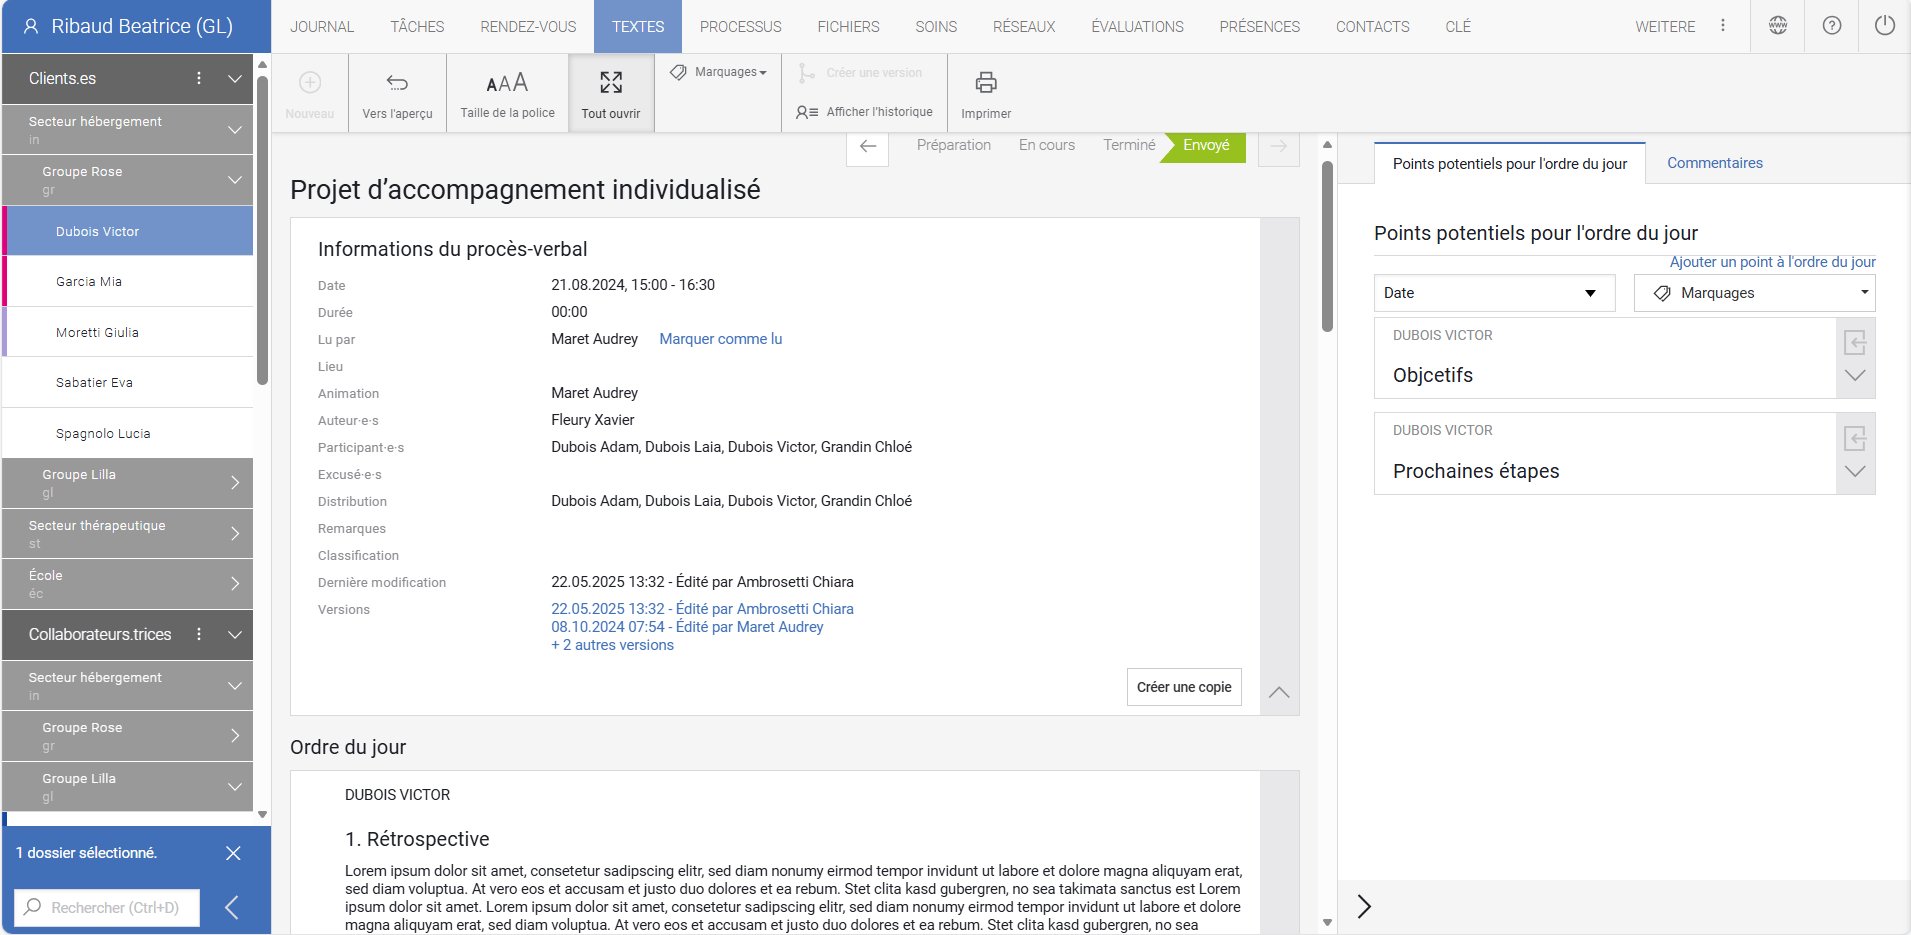The height and width of the screenshot is (935, 1911).
Task: Click Tout ouvrir expand icon
Action: [610, 83]
